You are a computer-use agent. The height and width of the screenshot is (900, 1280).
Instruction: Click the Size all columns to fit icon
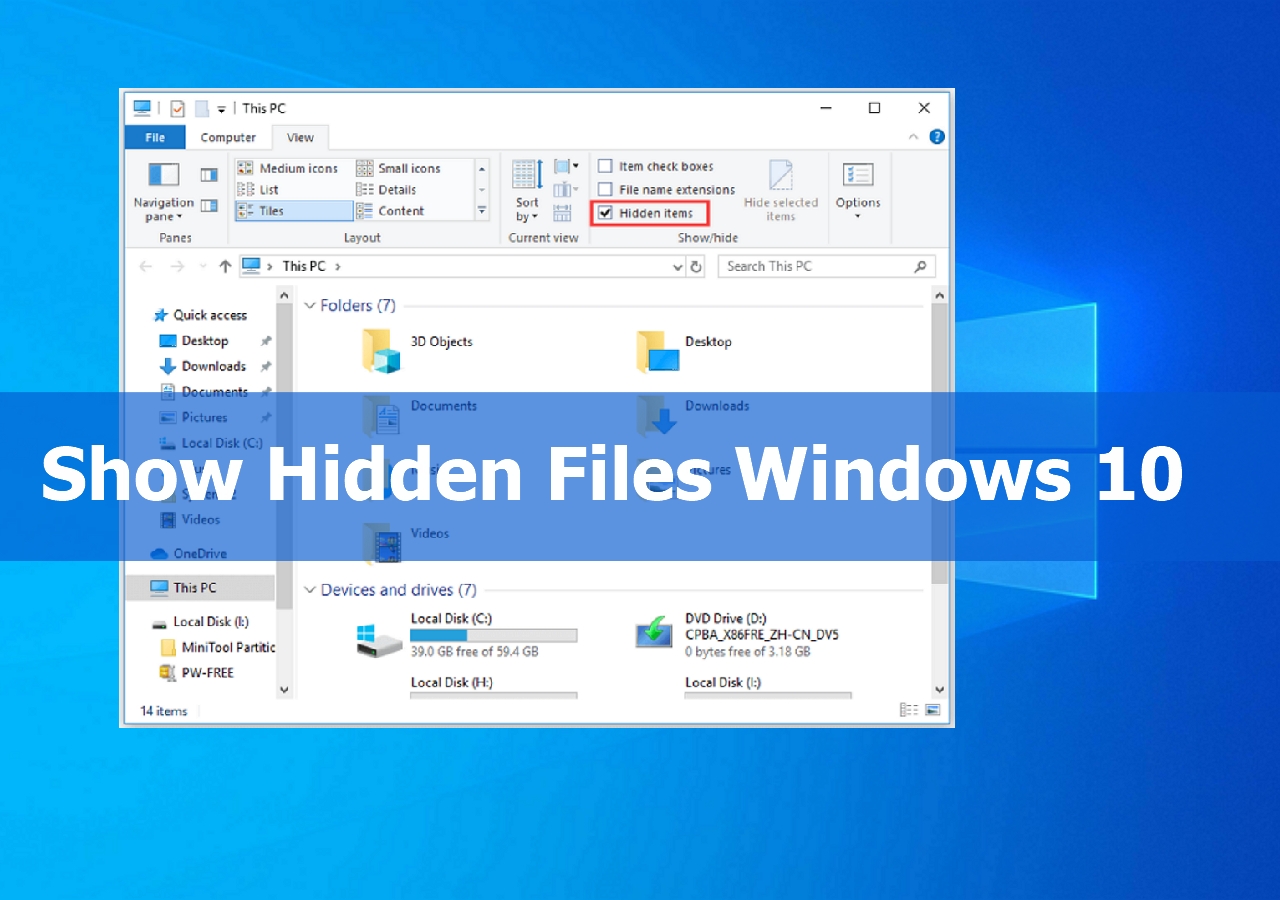(x=562, y=212)
